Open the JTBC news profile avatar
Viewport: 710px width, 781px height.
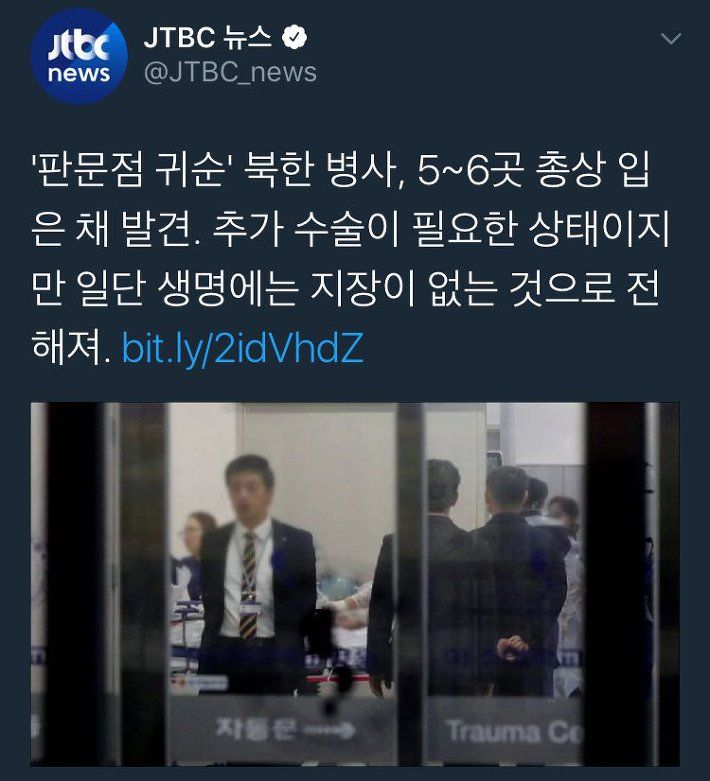[79, 56]
